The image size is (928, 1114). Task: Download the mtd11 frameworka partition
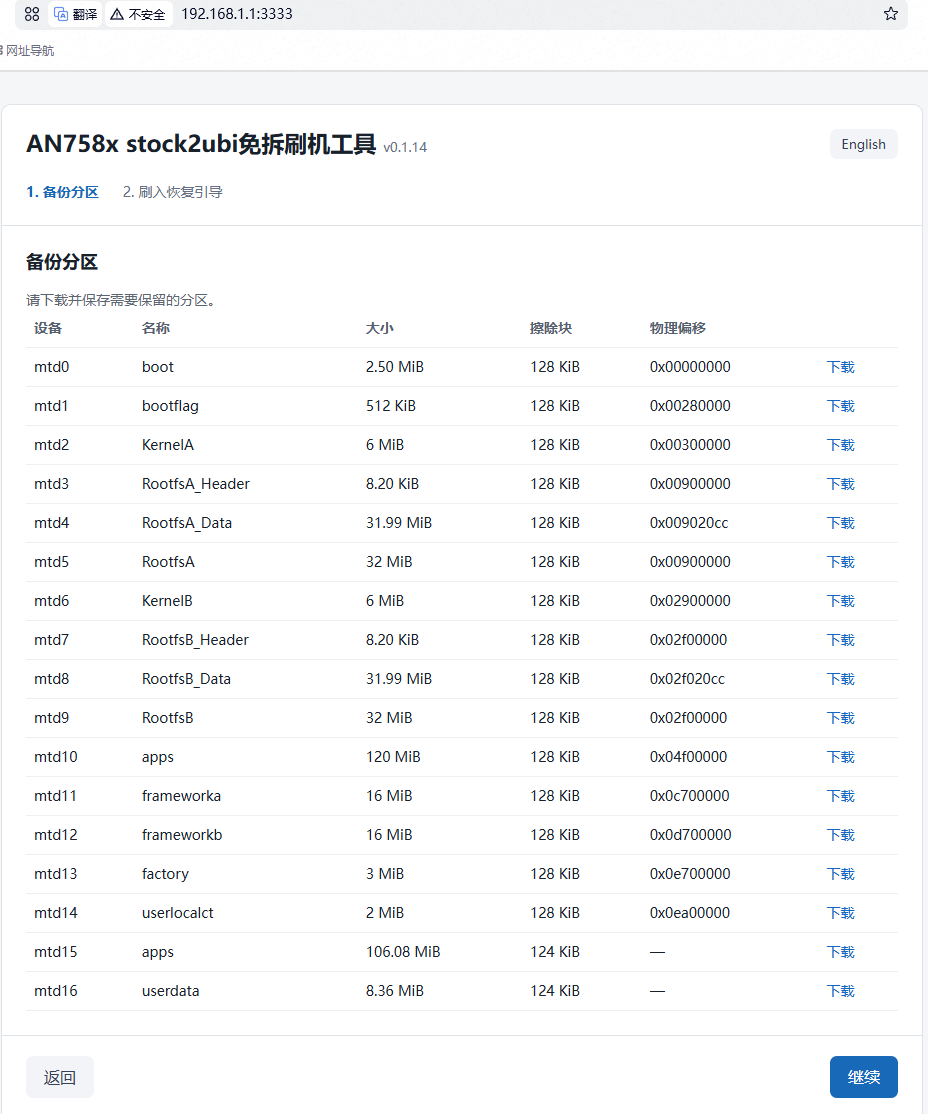[841, 796]
